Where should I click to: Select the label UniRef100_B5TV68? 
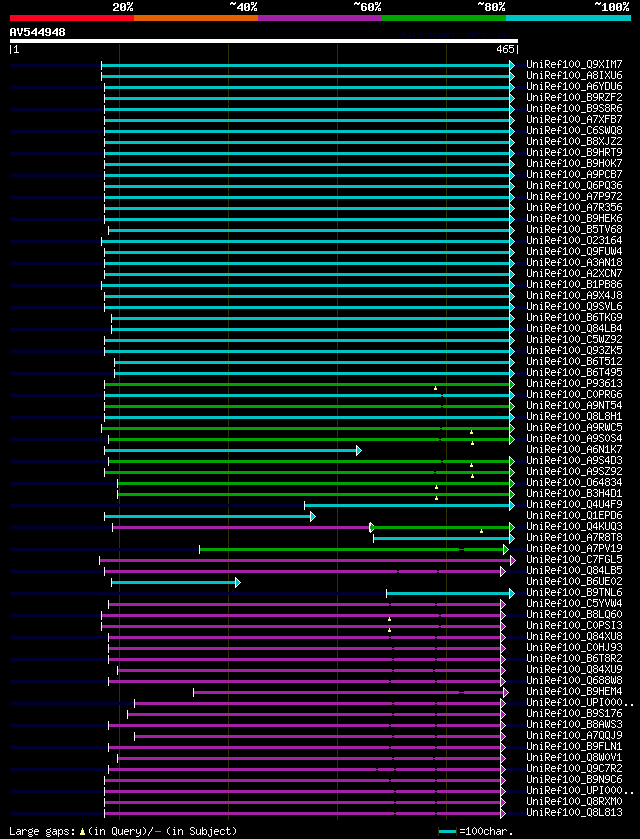574,229
